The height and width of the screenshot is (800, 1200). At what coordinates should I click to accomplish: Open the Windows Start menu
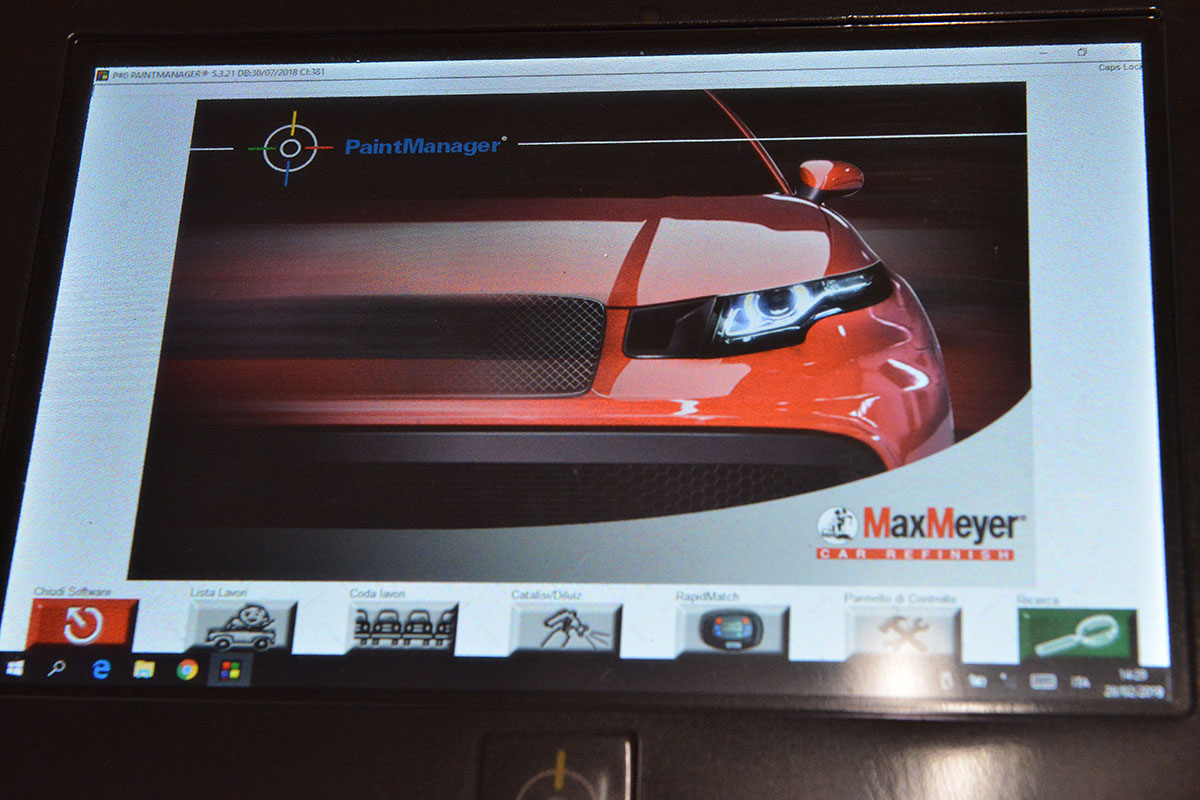pos(15,668)
